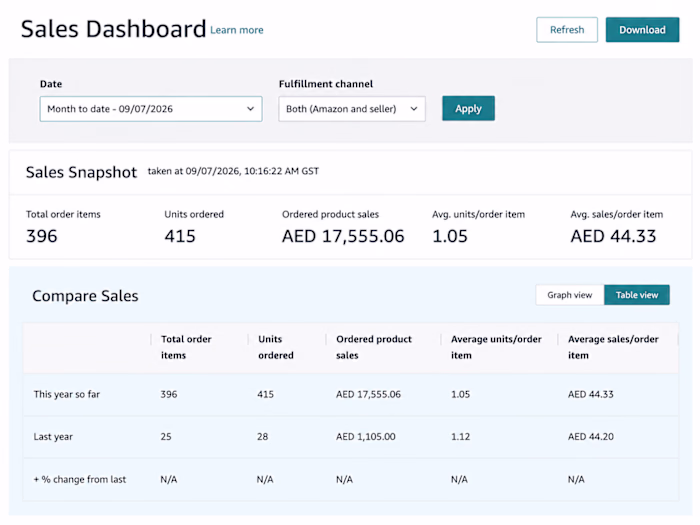Click Last year sales AED 1,105.00
700x525 pixels.
coord(366,437)
